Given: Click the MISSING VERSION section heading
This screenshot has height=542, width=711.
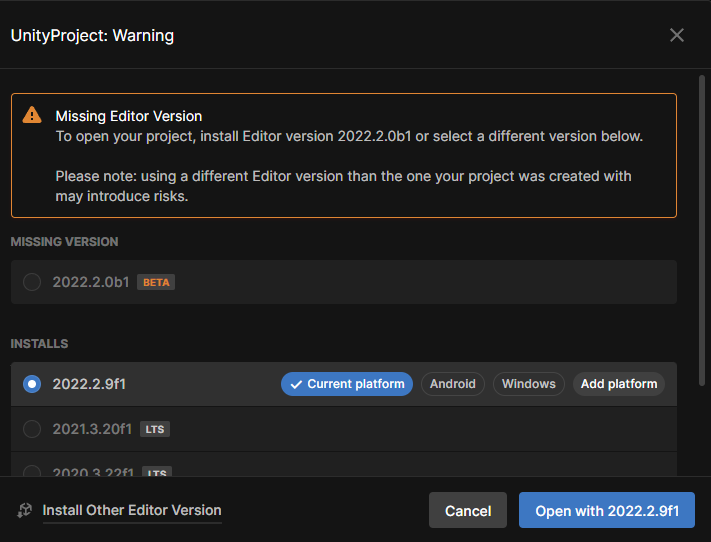Looking at the screenshot, I should [64, 242].
